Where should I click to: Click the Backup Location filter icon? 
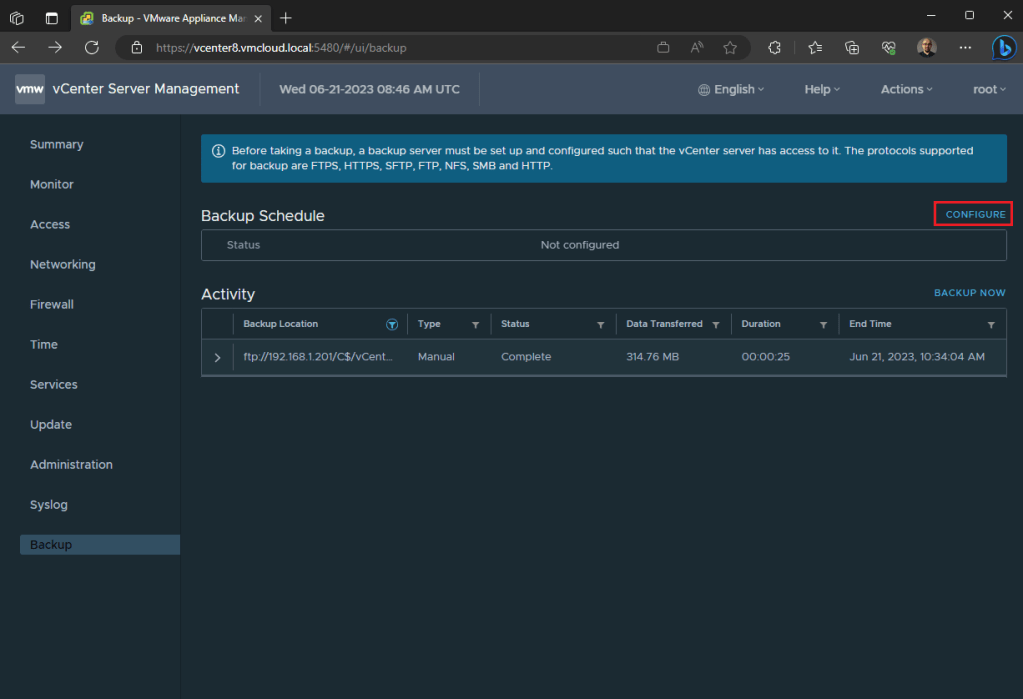click(x=392, y=325)
